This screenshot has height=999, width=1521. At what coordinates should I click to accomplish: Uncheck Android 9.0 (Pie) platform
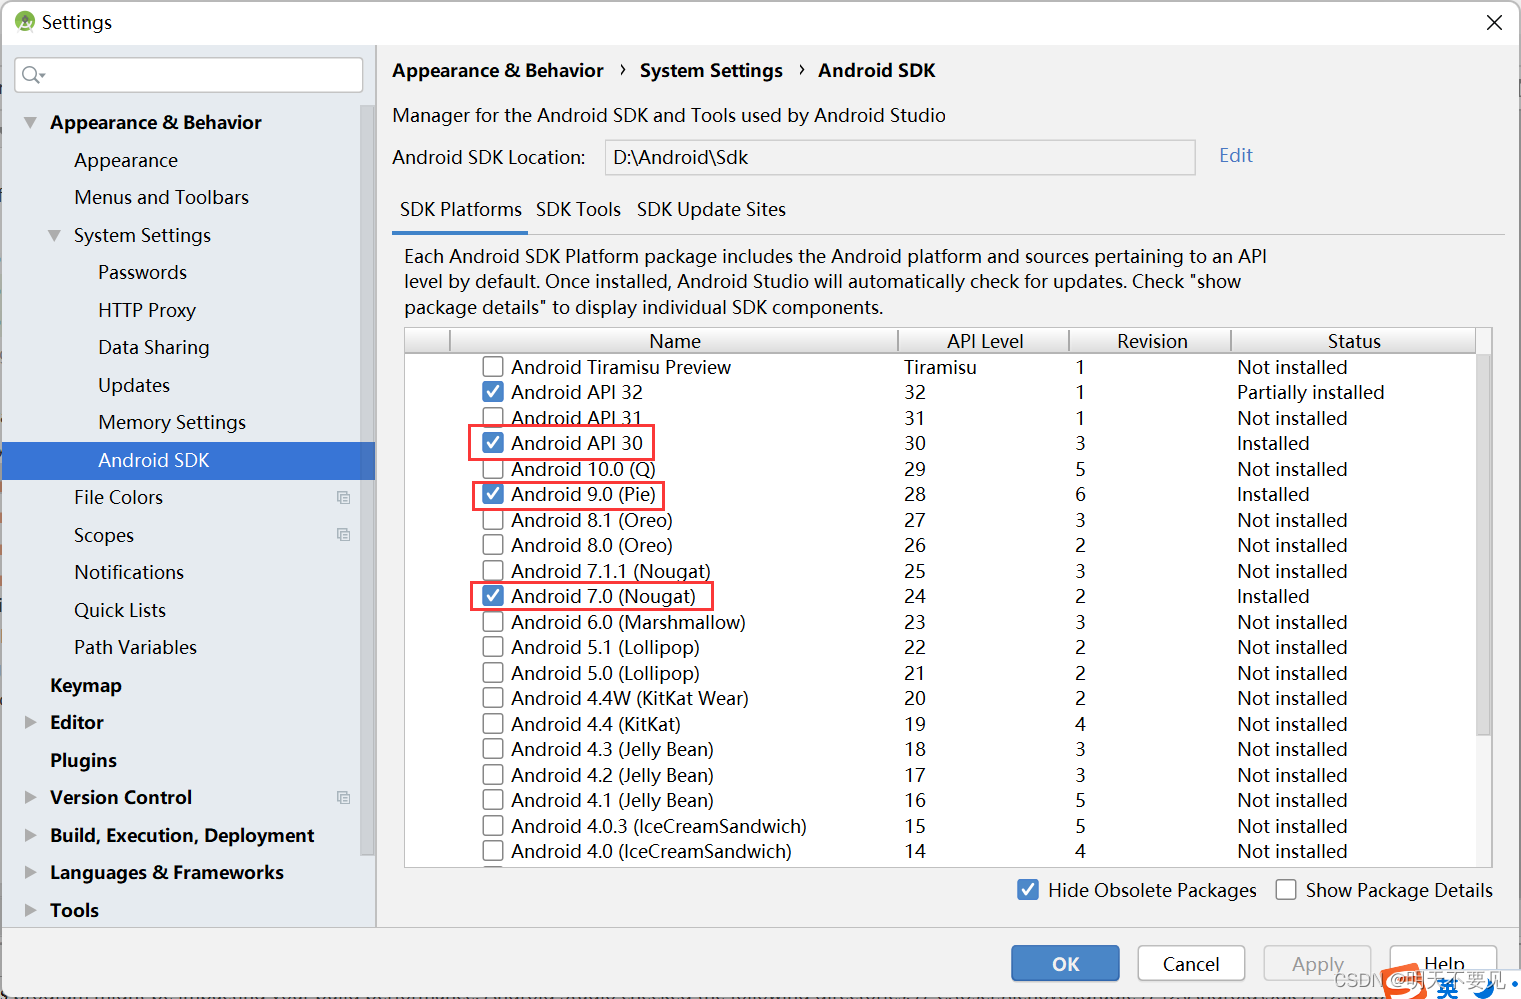click(493, 494)
